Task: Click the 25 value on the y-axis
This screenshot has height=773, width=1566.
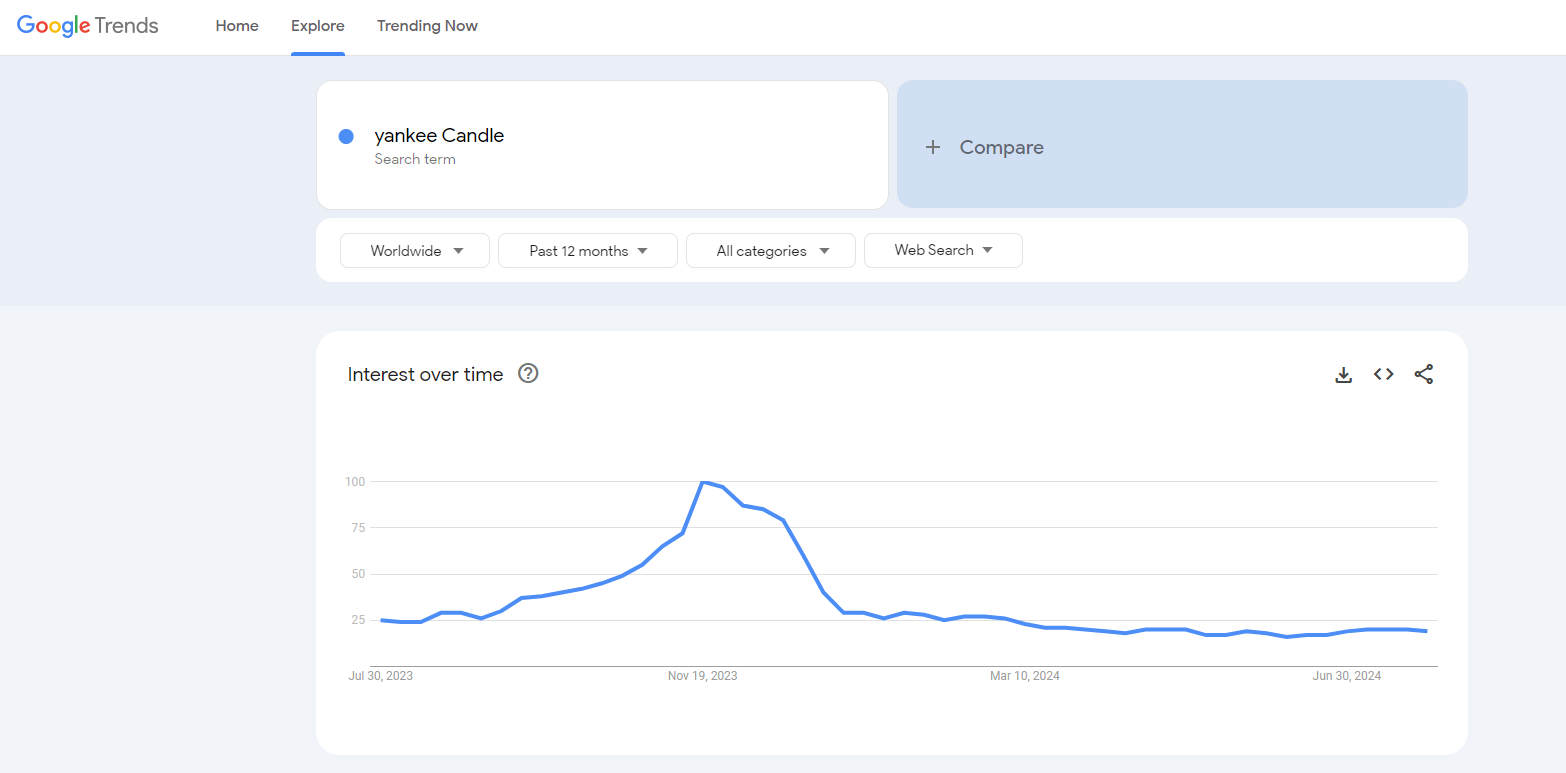Action: point(358,620)
